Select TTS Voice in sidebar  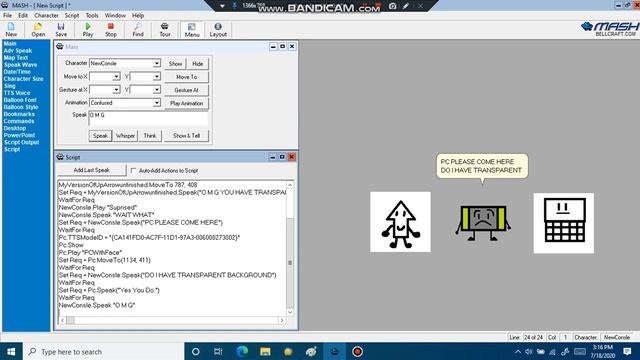point(17,93)
